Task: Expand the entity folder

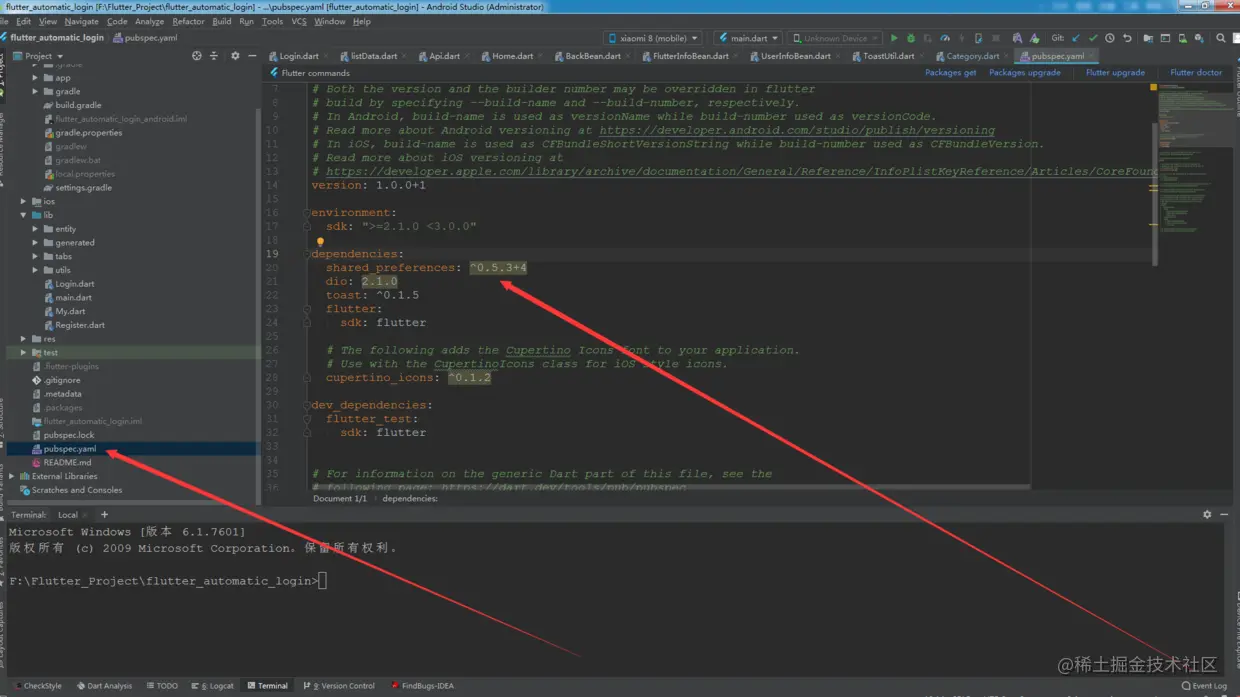Action: coord(36,229)
